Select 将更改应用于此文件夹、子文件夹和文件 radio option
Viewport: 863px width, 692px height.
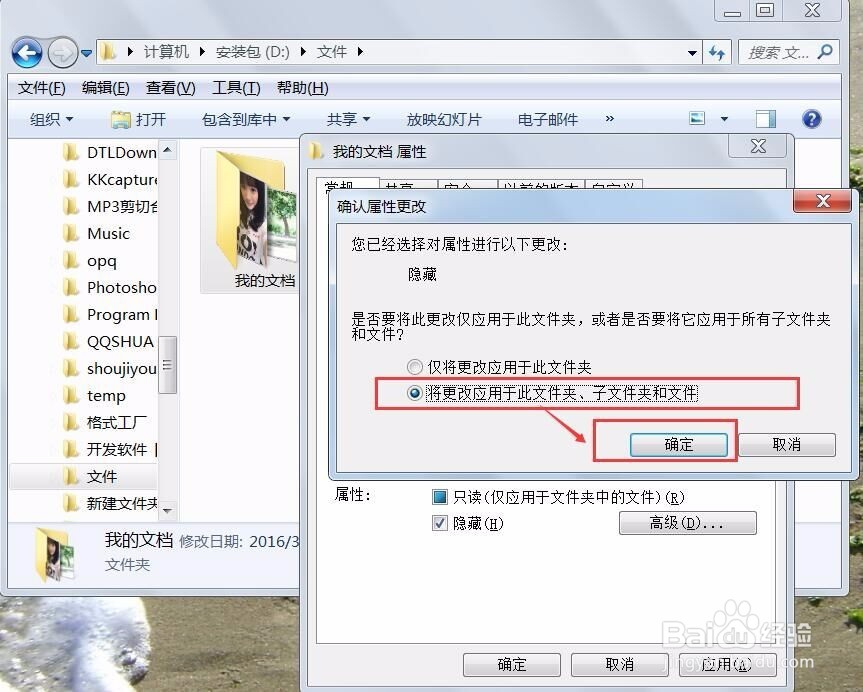tap(552, 393)
